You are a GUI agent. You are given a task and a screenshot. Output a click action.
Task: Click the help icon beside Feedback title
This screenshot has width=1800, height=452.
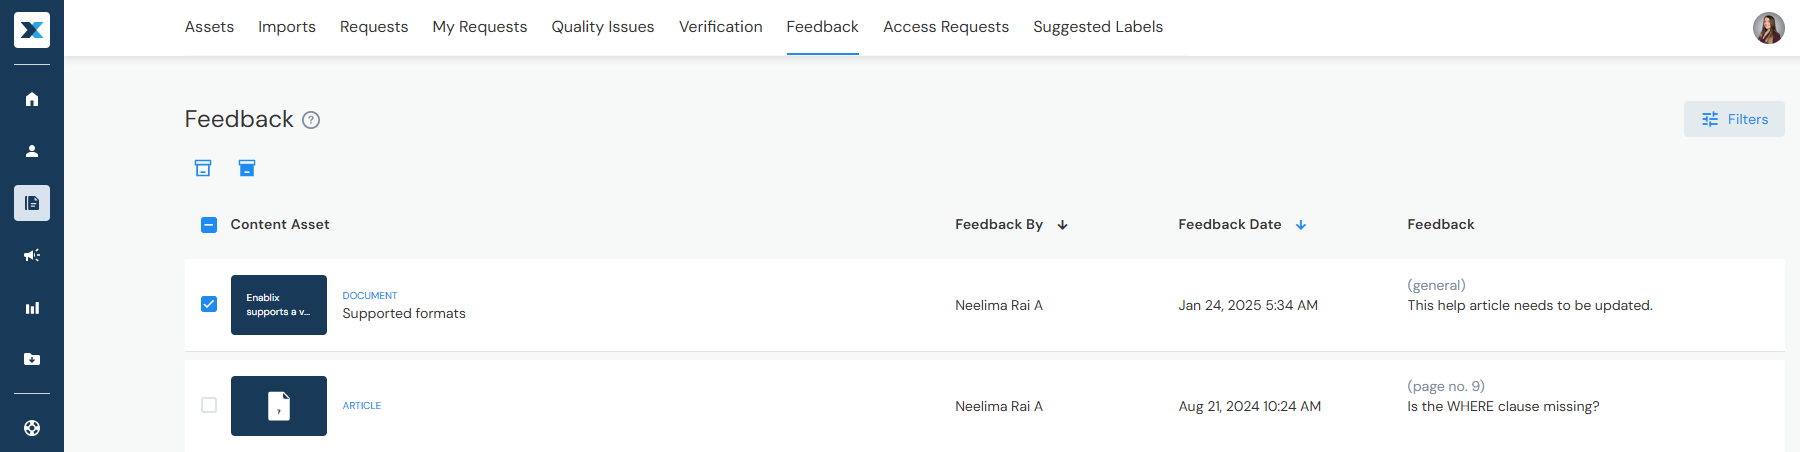tap(311, 120)
